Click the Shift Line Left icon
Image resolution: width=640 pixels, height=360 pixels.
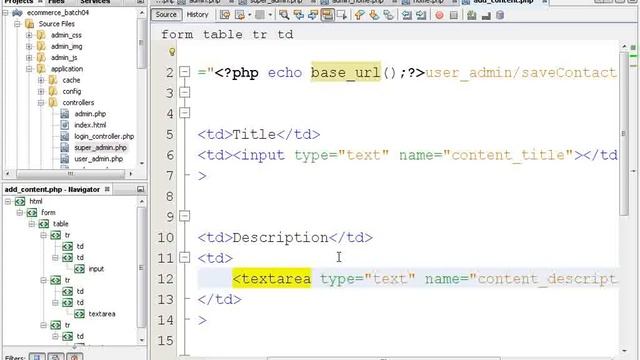[407, 15]
